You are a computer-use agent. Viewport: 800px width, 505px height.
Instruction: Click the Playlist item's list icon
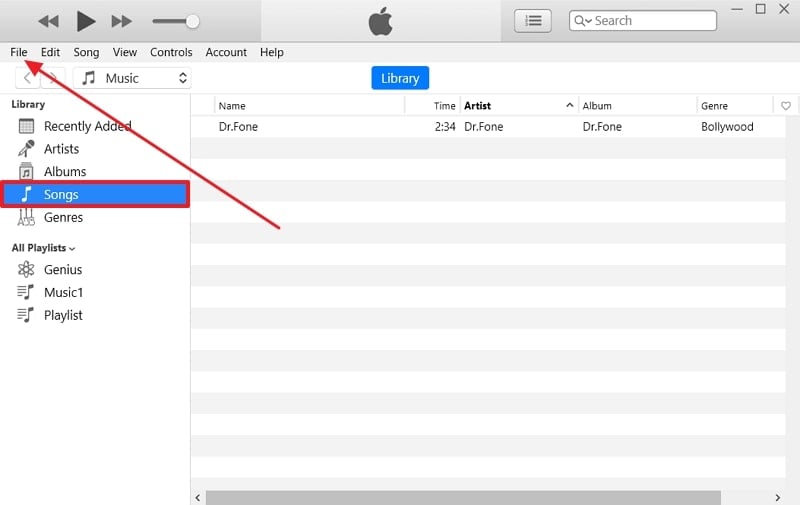[x=26, y=315]
